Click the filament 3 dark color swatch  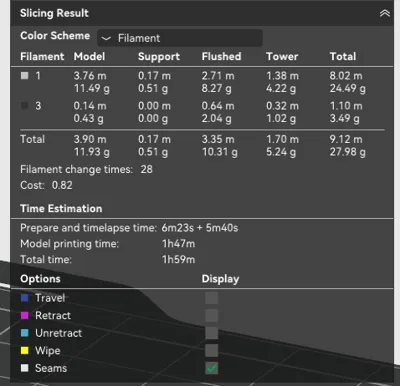click(24, 106)
